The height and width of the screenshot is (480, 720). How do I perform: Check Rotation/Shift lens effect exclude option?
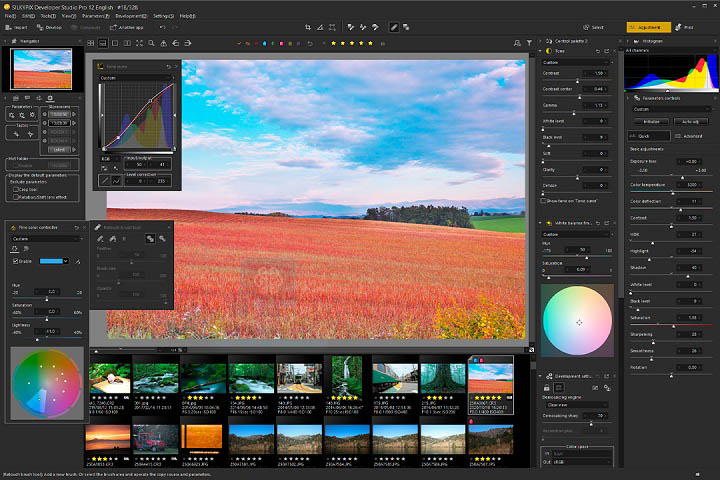point(16,197)
